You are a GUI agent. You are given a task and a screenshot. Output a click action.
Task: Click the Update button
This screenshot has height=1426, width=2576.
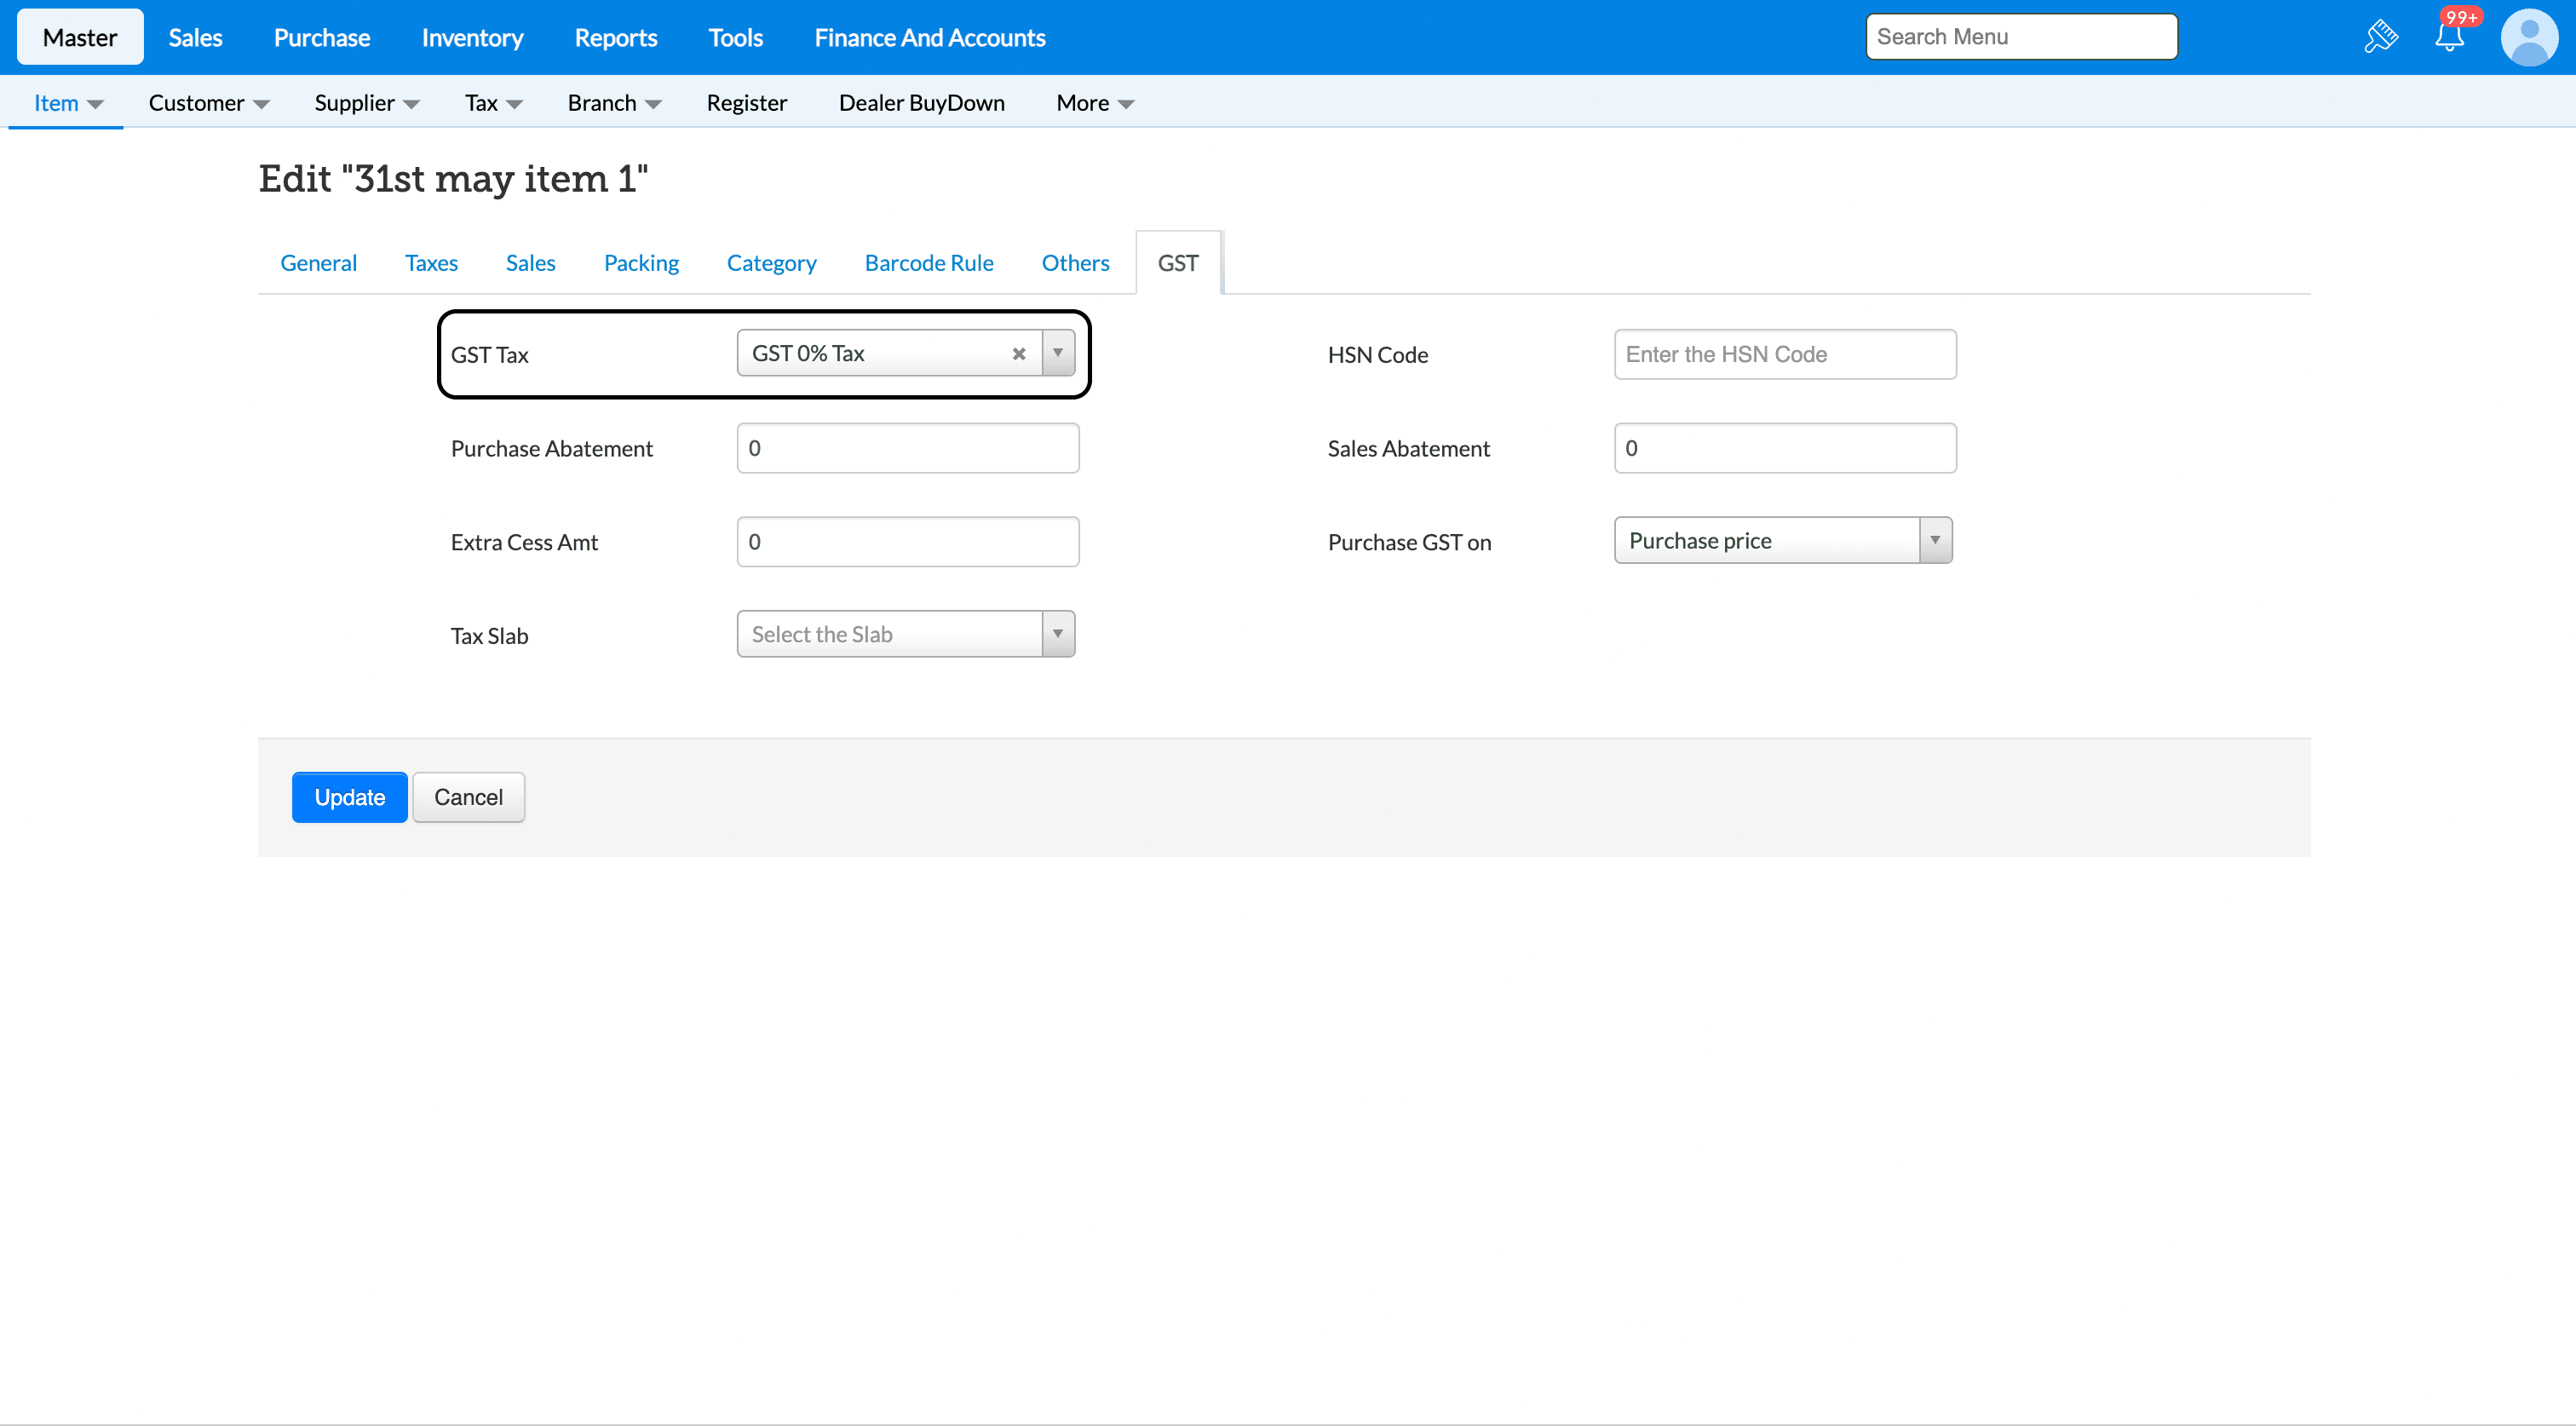(349, 797)
